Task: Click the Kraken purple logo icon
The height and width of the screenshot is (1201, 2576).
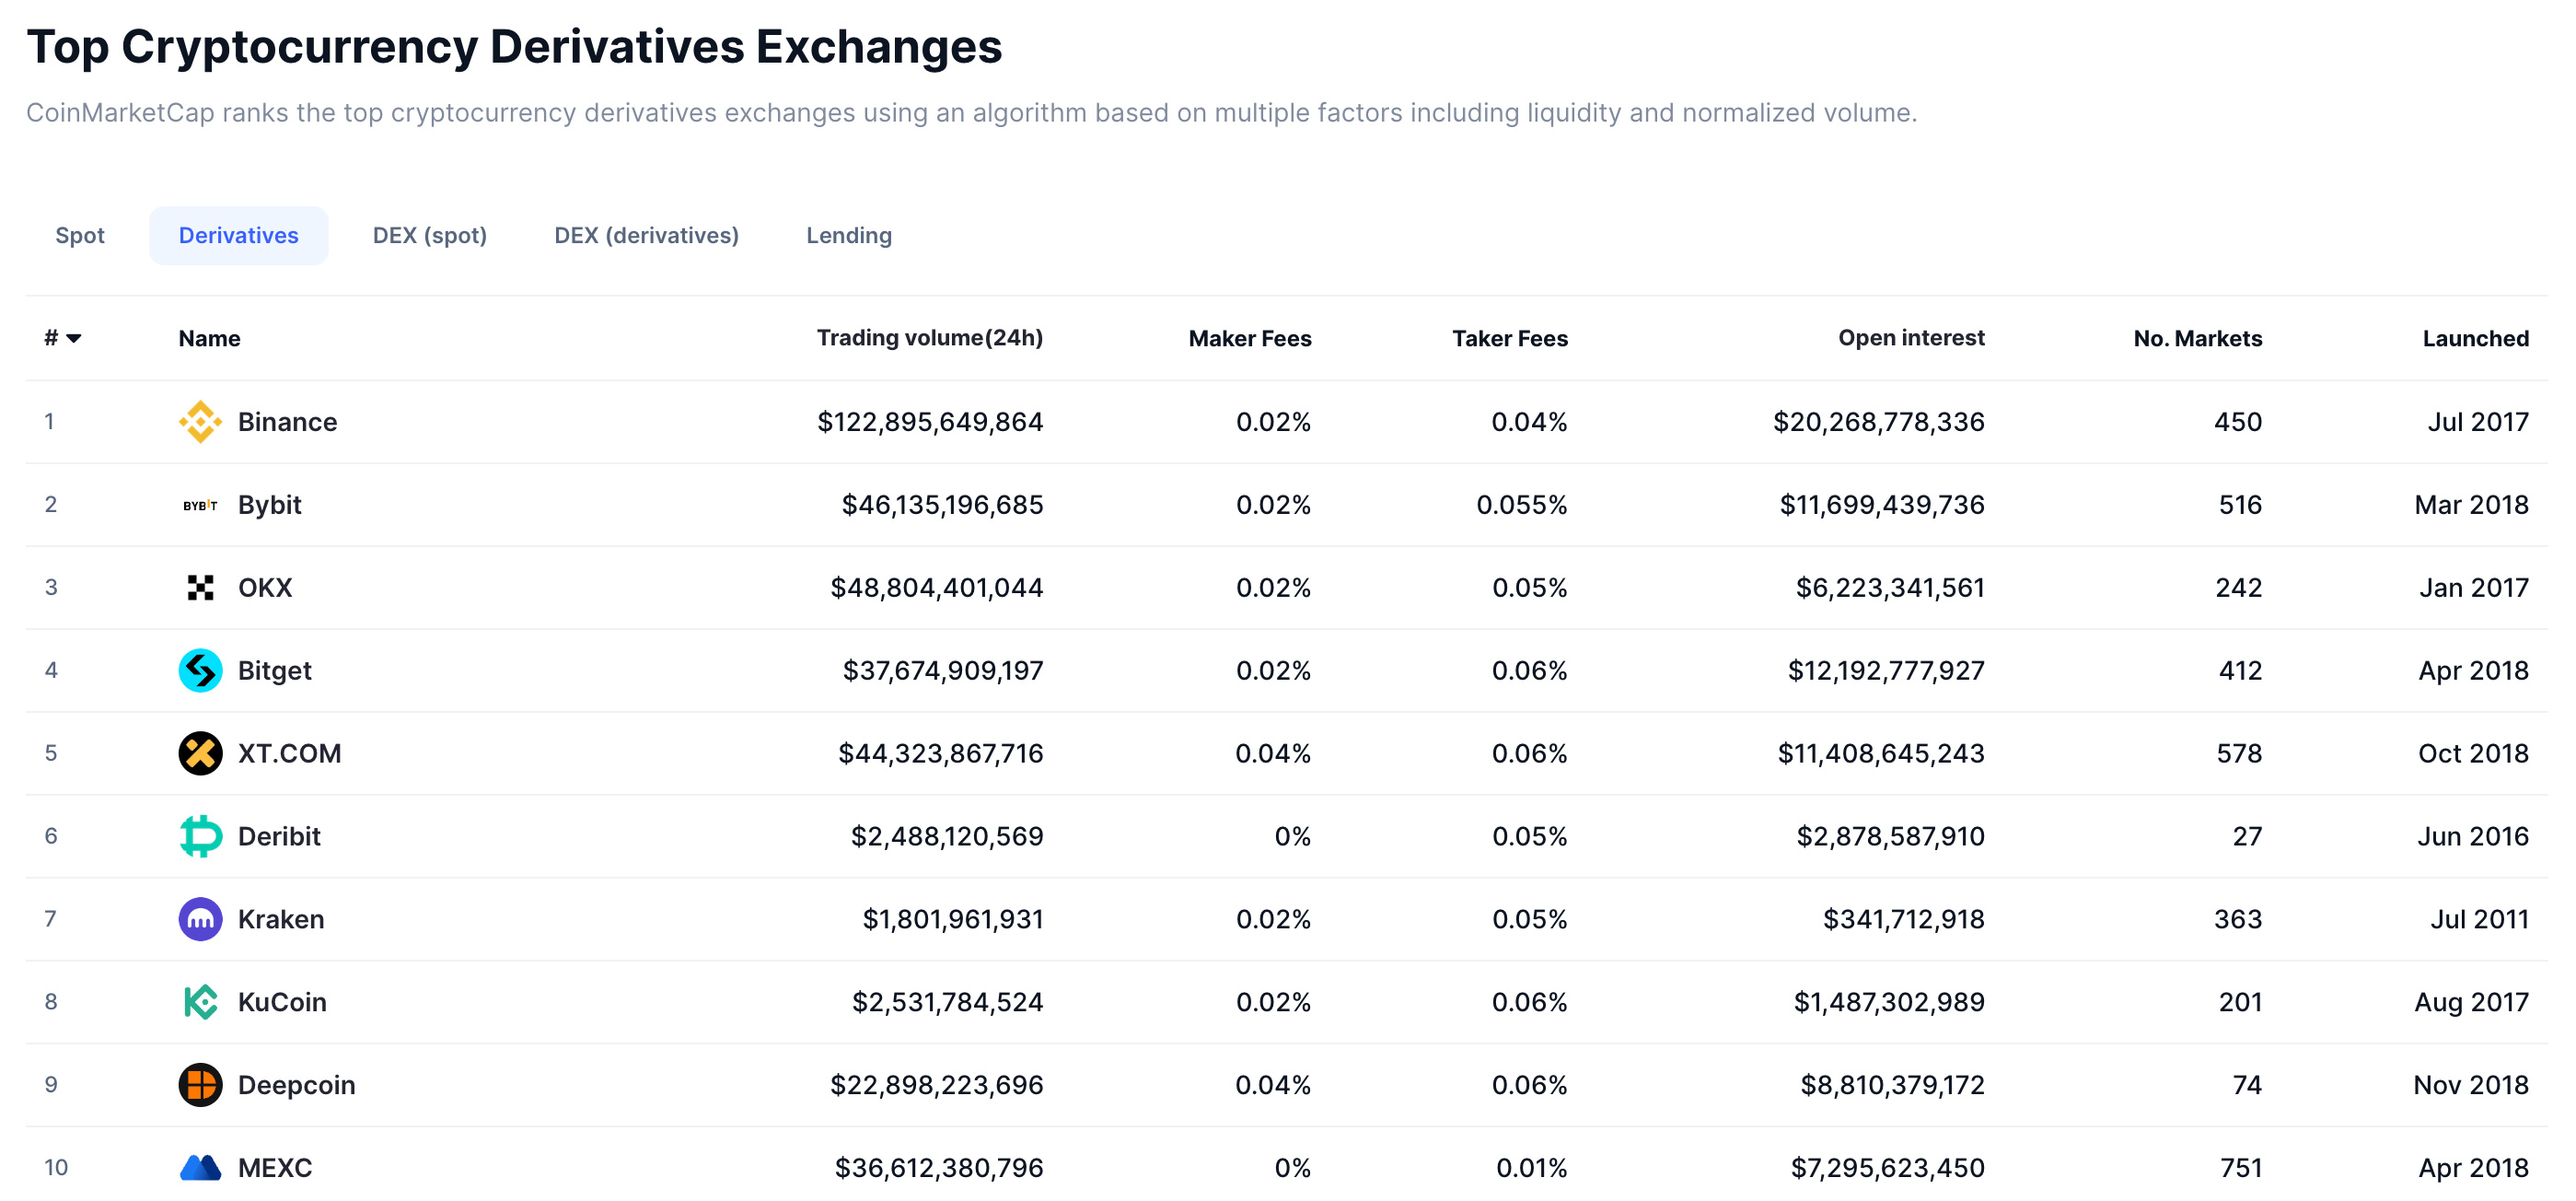Action: (x=200, y=919)
